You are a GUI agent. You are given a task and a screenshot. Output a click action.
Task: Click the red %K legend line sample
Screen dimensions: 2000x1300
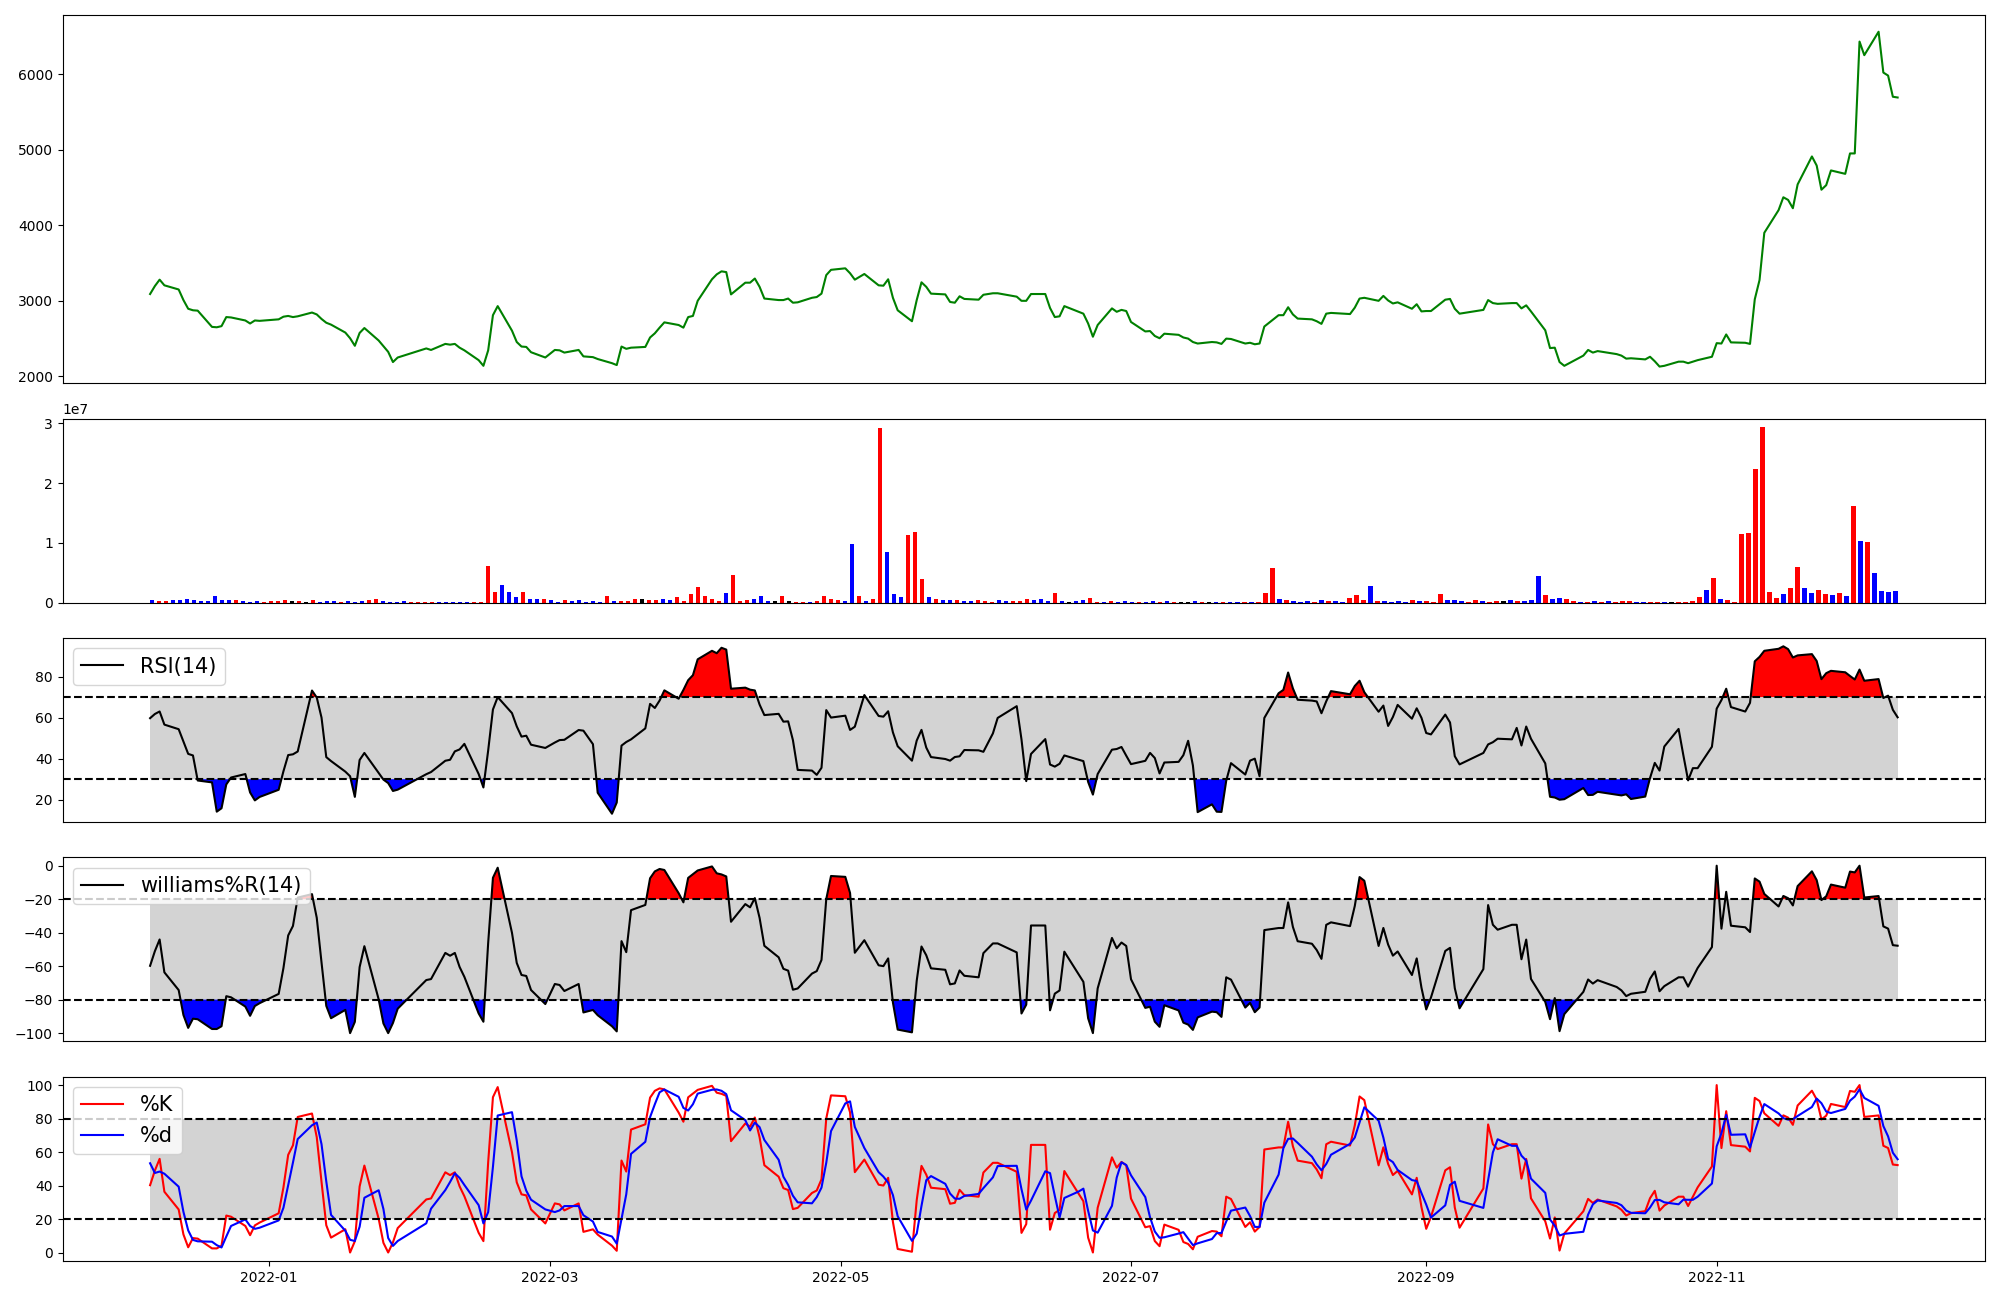(x=102, y=1104)
